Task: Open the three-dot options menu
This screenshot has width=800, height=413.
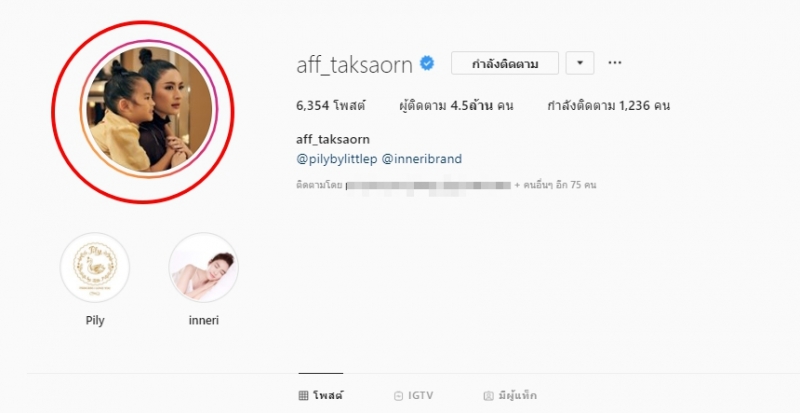Action: click(615, 63)
